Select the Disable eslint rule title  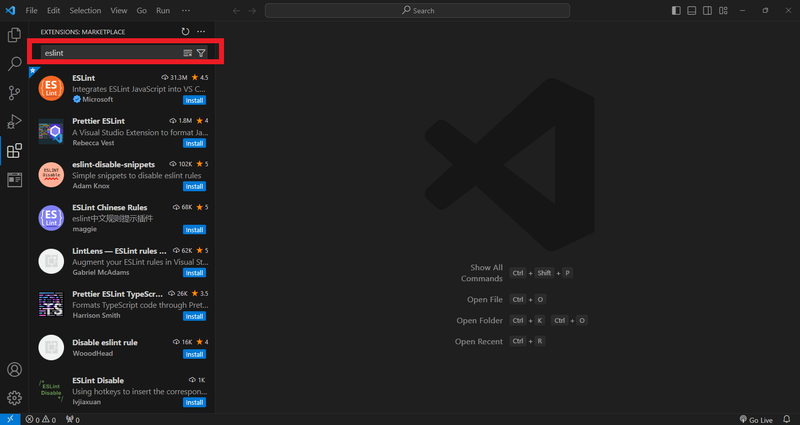click(x=105, y=342)
